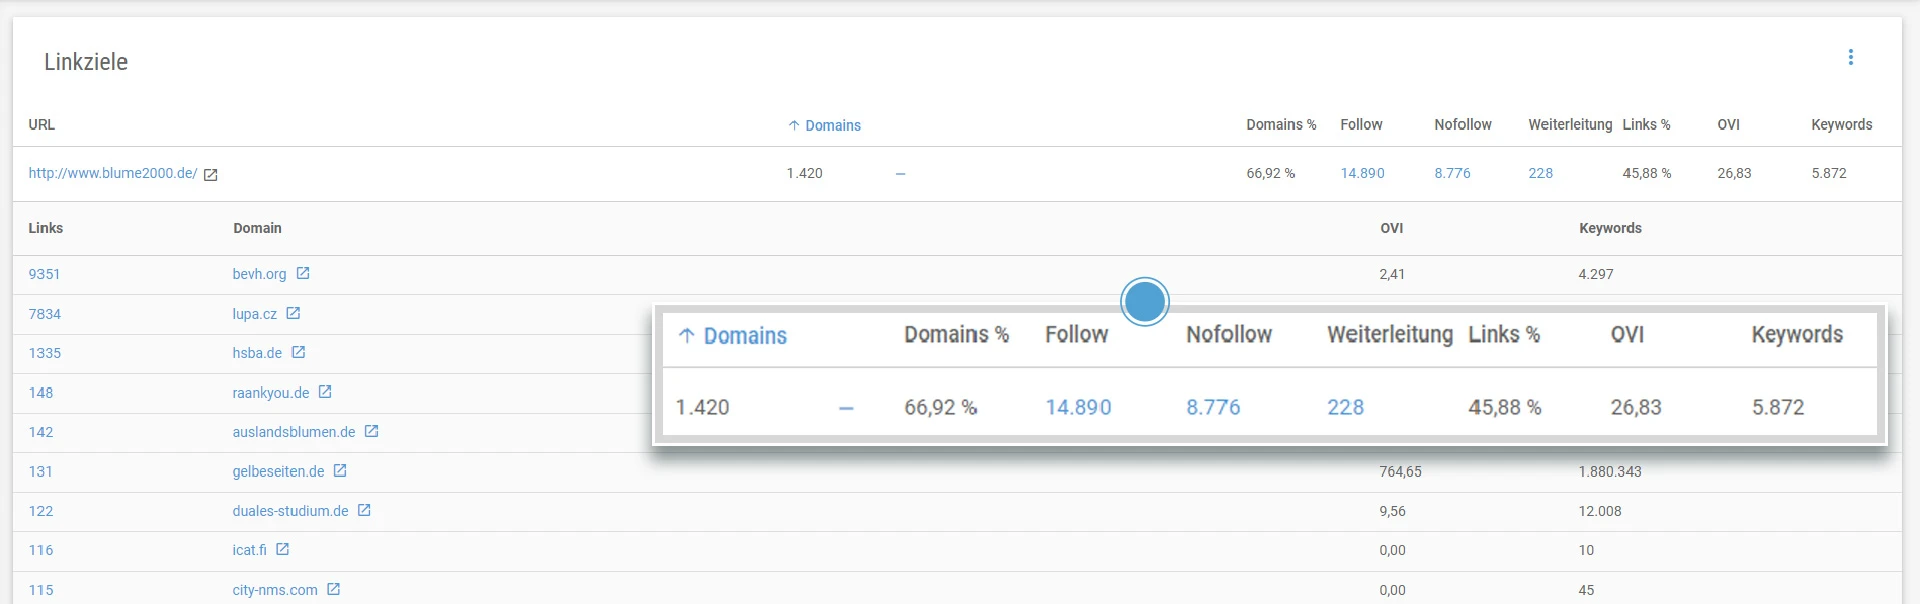Click the 9351 links count for bevh.org
Image resolution: width=1920 pixels, height=604 pixels.
(44, 274)
